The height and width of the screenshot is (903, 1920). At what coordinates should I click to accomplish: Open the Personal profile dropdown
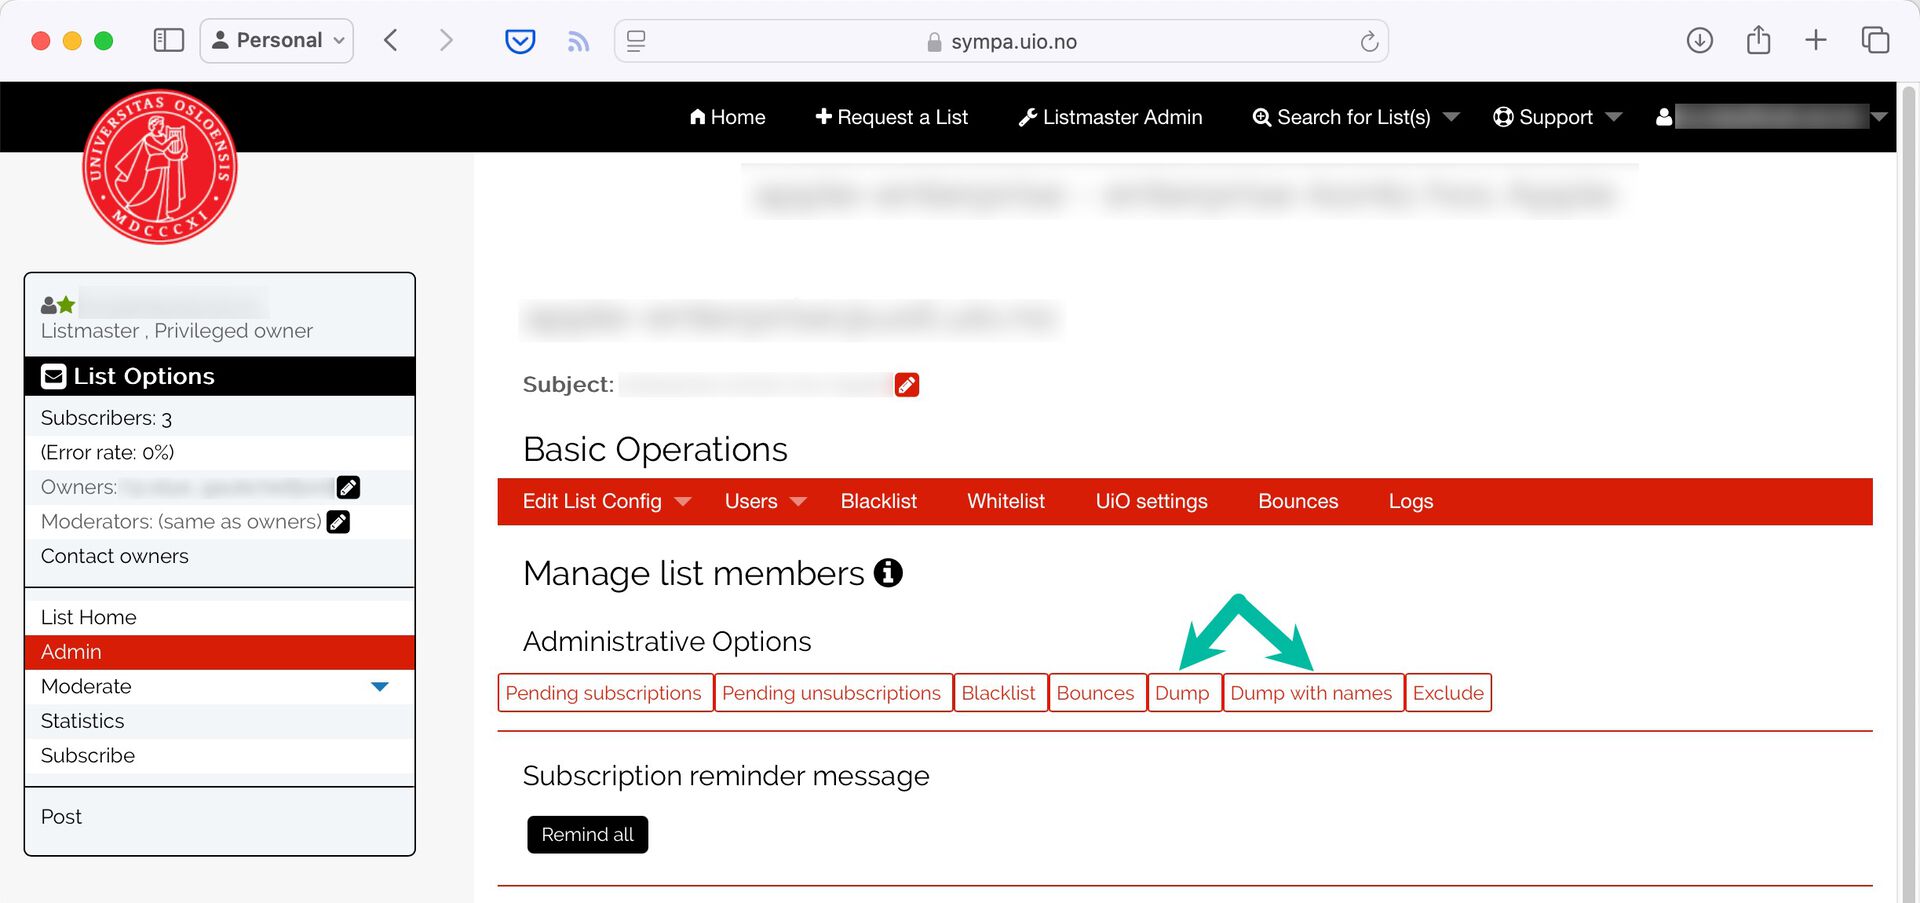coord(277,41)
